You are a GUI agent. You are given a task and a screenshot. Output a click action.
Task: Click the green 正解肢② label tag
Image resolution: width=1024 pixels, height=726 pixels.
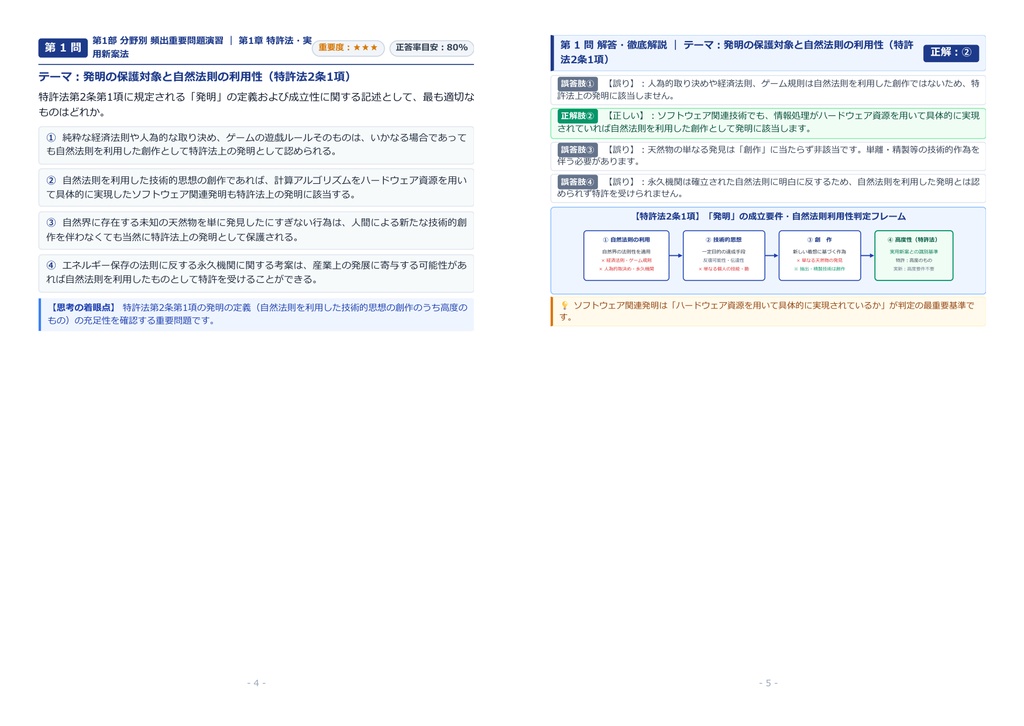[x=577, y=116]
